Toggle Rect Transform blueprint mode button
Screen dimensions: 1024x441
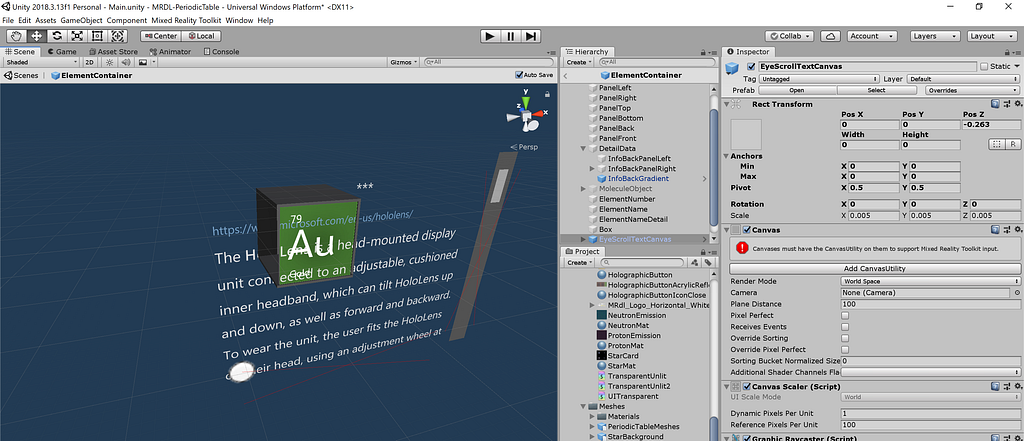pyautogui.click(x=997, y=144)
